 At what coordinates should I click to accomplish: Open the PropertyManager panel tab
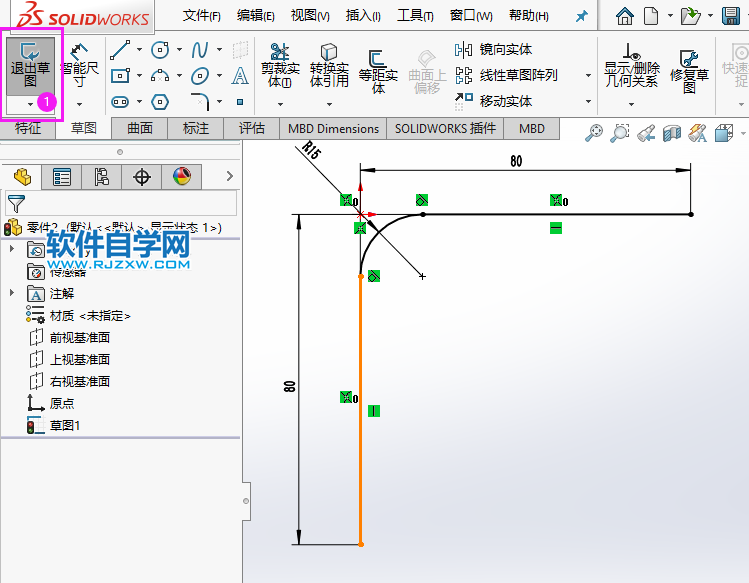pyautogui.click(x=62, y=177)
